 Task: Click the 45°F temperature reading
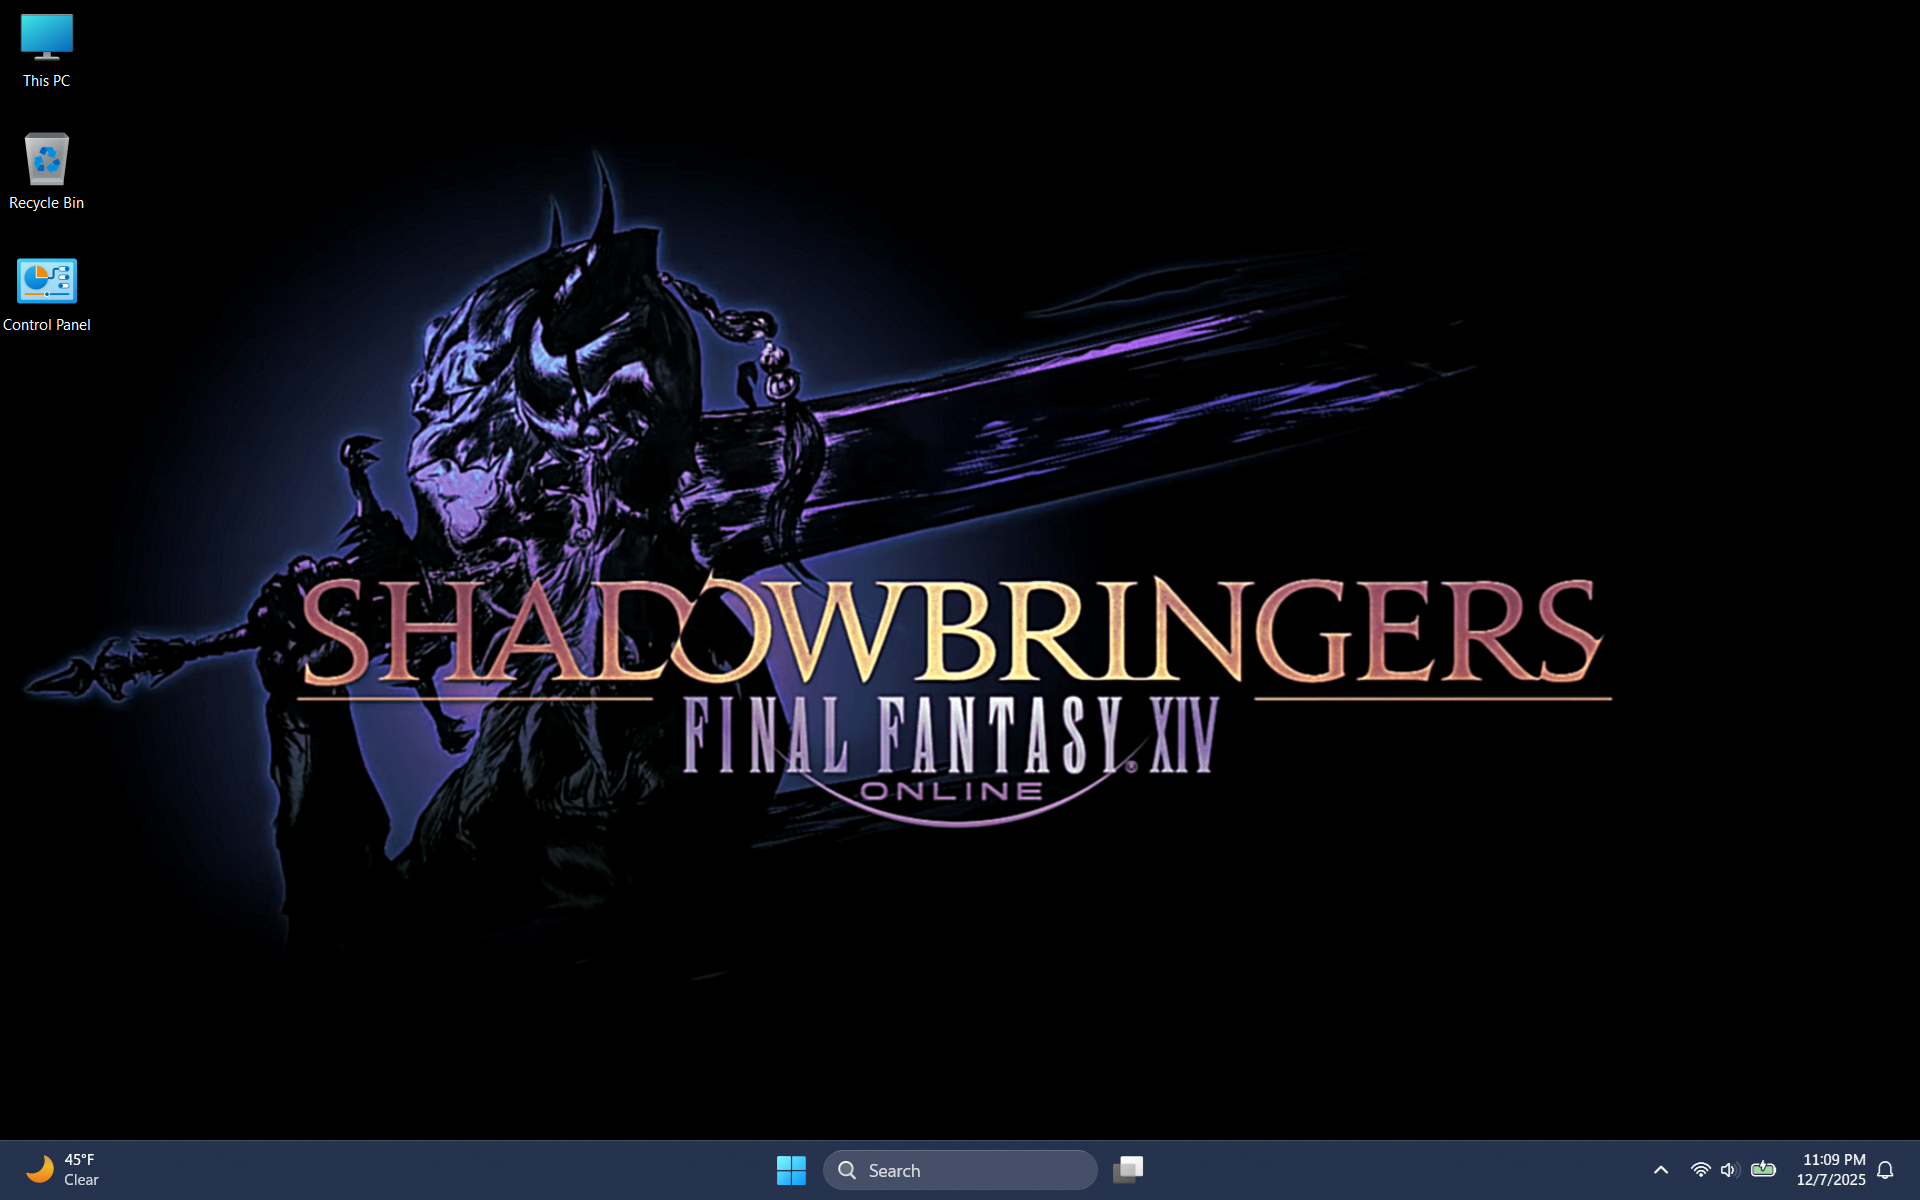79,1159
